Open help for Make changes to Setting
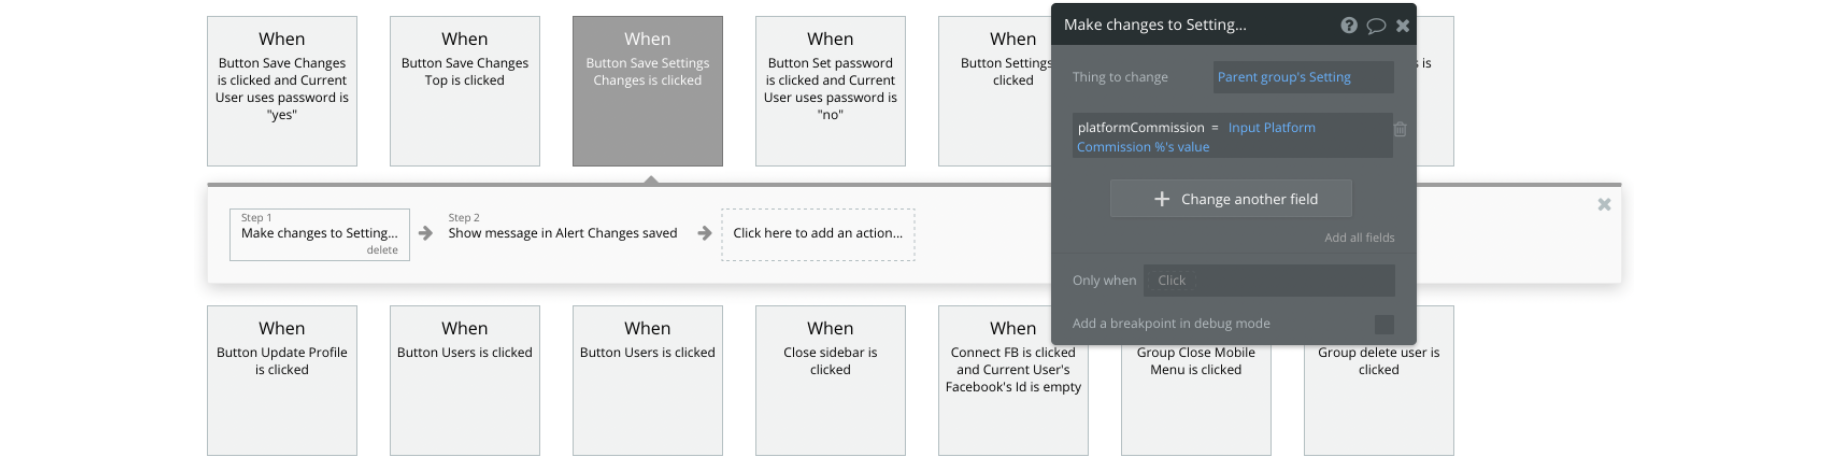 (1349, 25)
